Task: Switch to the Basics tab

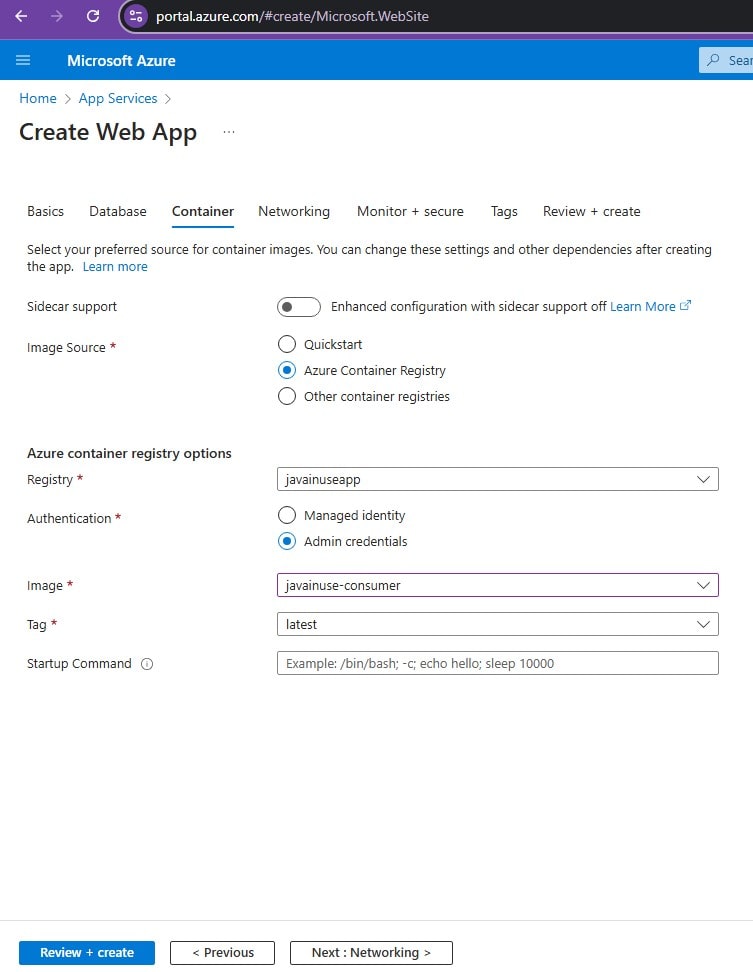Action: click(45, 211)
